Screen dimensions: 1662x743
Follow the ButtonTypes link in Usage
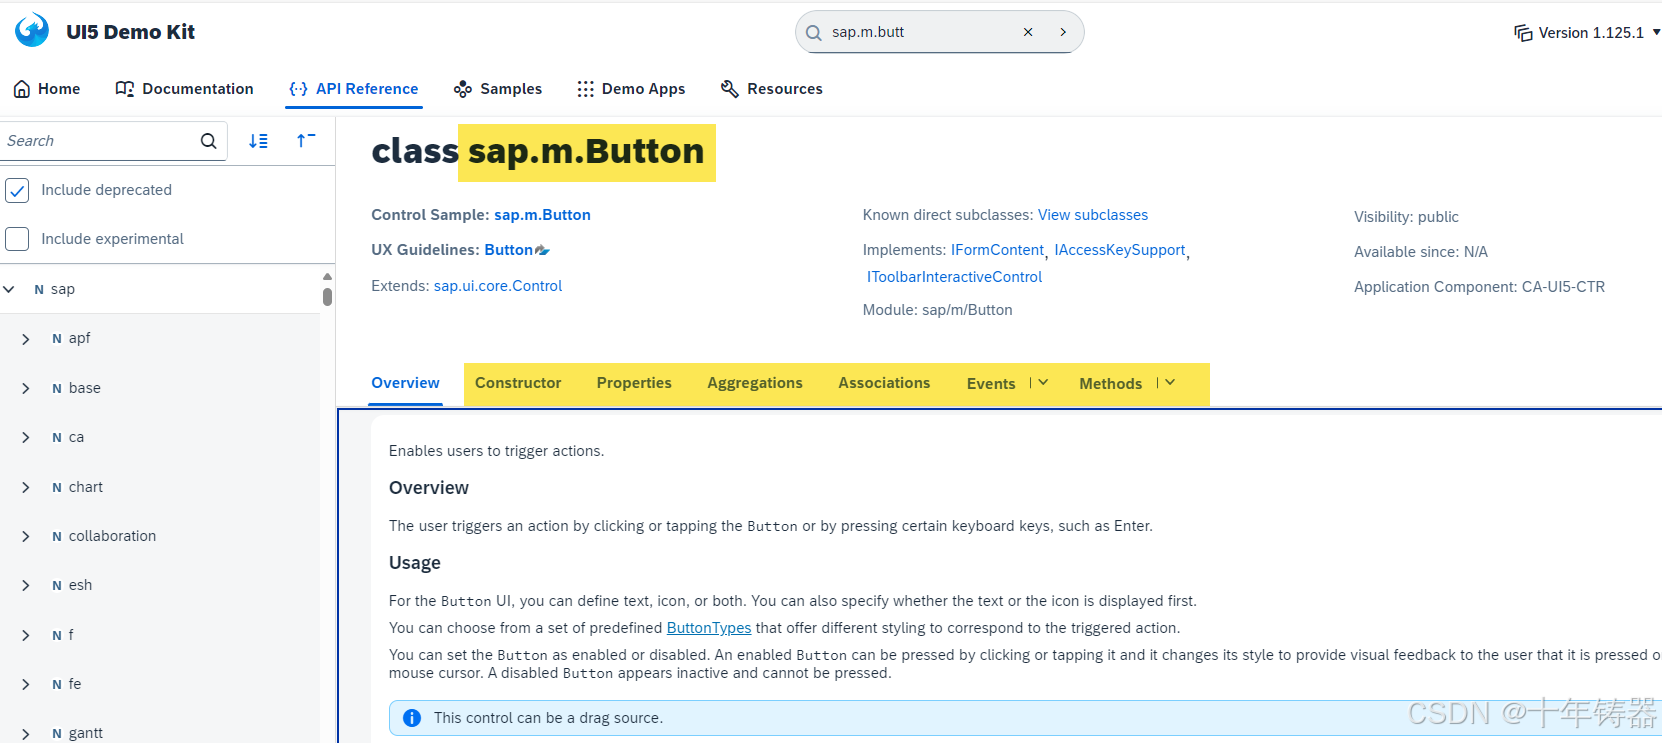[x=709, y=628]
